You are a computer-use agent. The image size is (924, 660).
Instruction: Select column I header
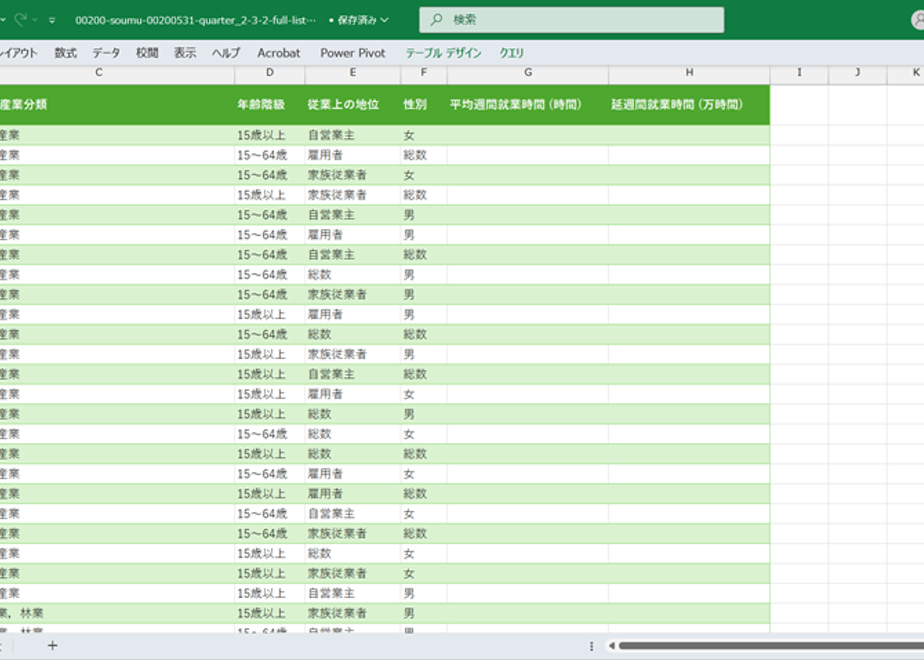(x=799, y=72)
